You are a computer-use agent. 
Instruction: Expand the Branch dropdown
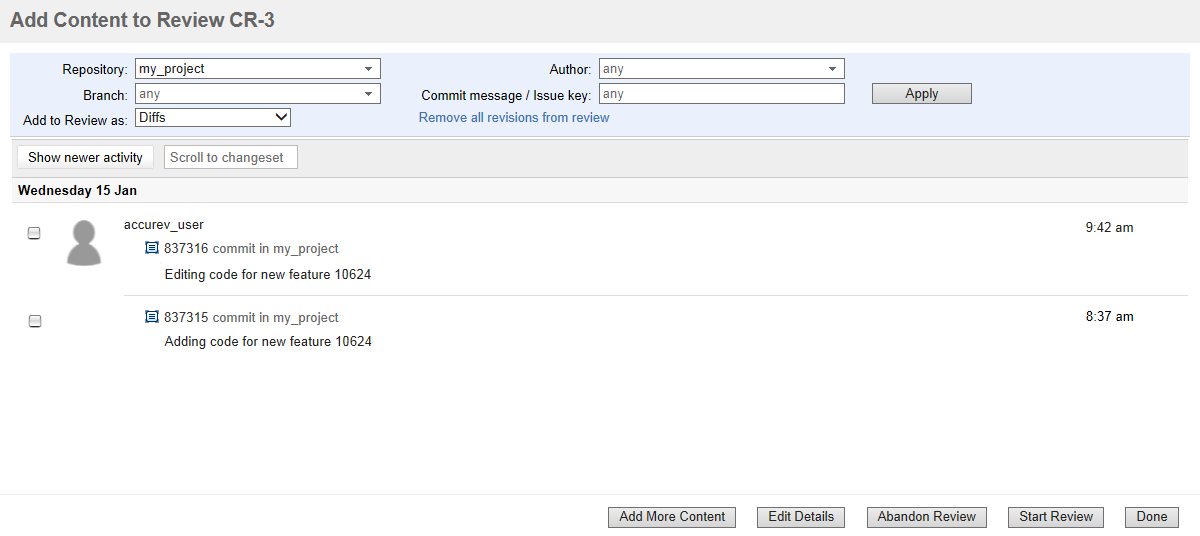pos(257,94)
